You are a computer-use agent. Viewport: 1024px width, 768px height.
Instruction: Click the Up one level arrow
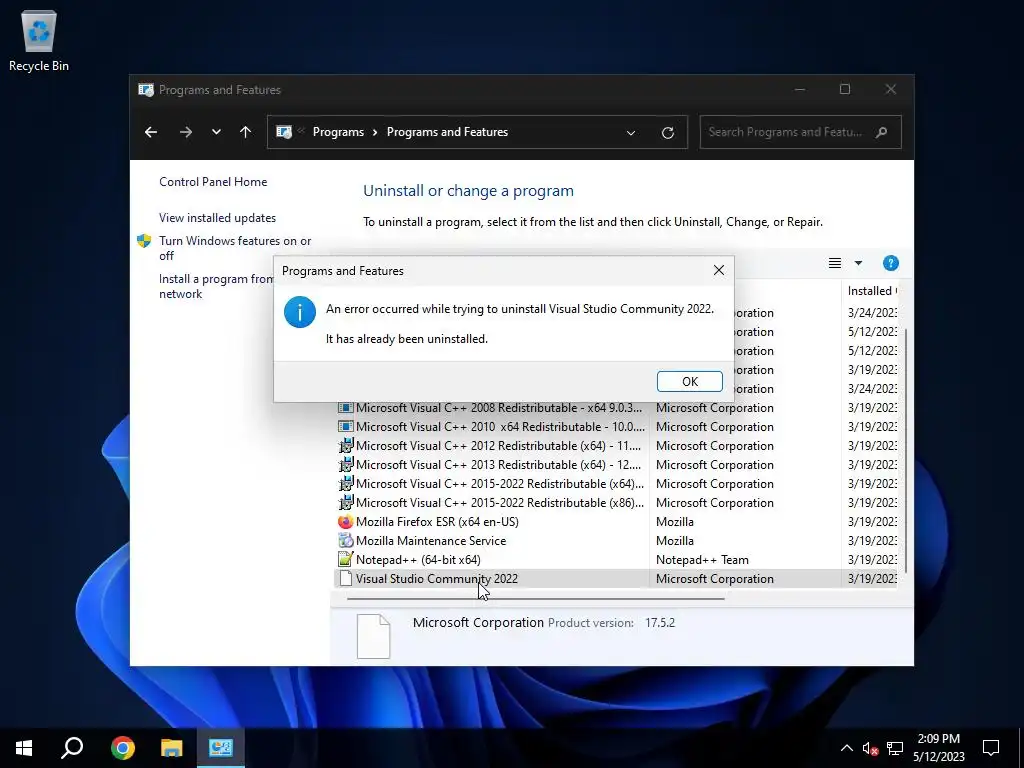point(246,132)
